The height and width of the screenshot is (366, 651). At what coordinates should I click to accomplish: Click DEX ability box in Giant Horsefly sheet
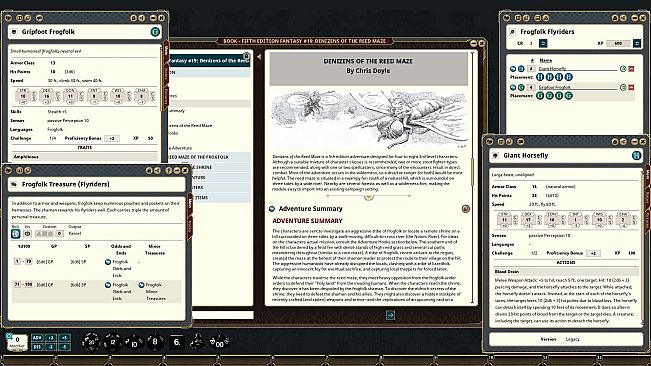pos(528,220)
